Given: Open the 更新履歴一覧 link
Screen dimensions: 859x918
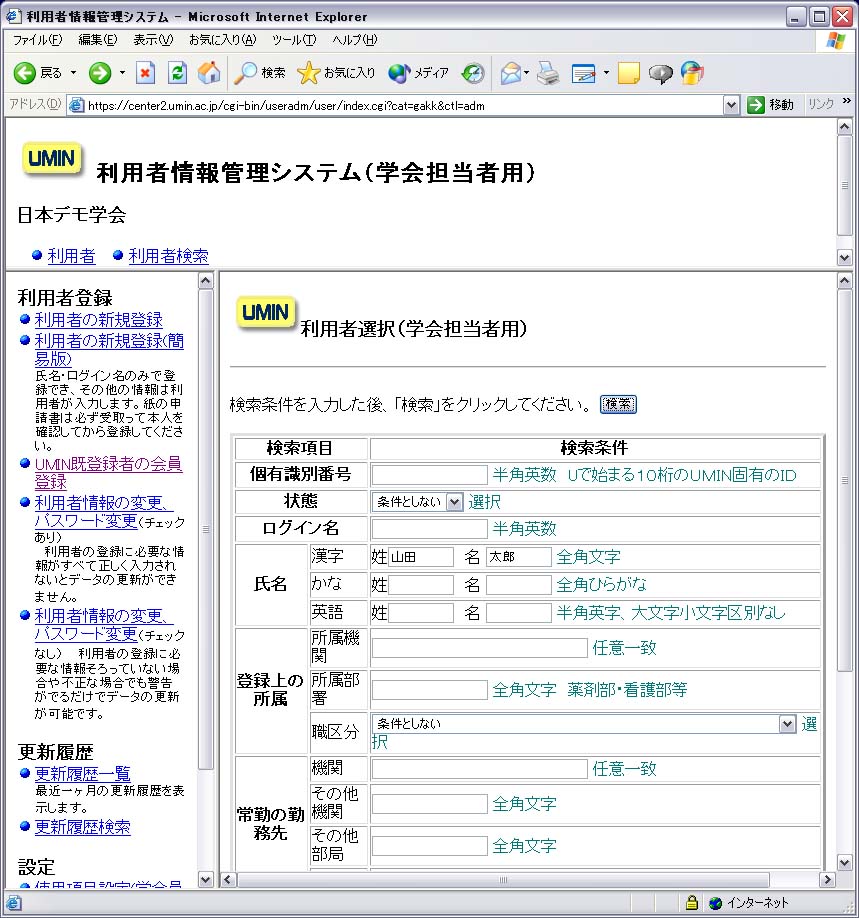Looking at the screenshot, I should tap(82, 774).
